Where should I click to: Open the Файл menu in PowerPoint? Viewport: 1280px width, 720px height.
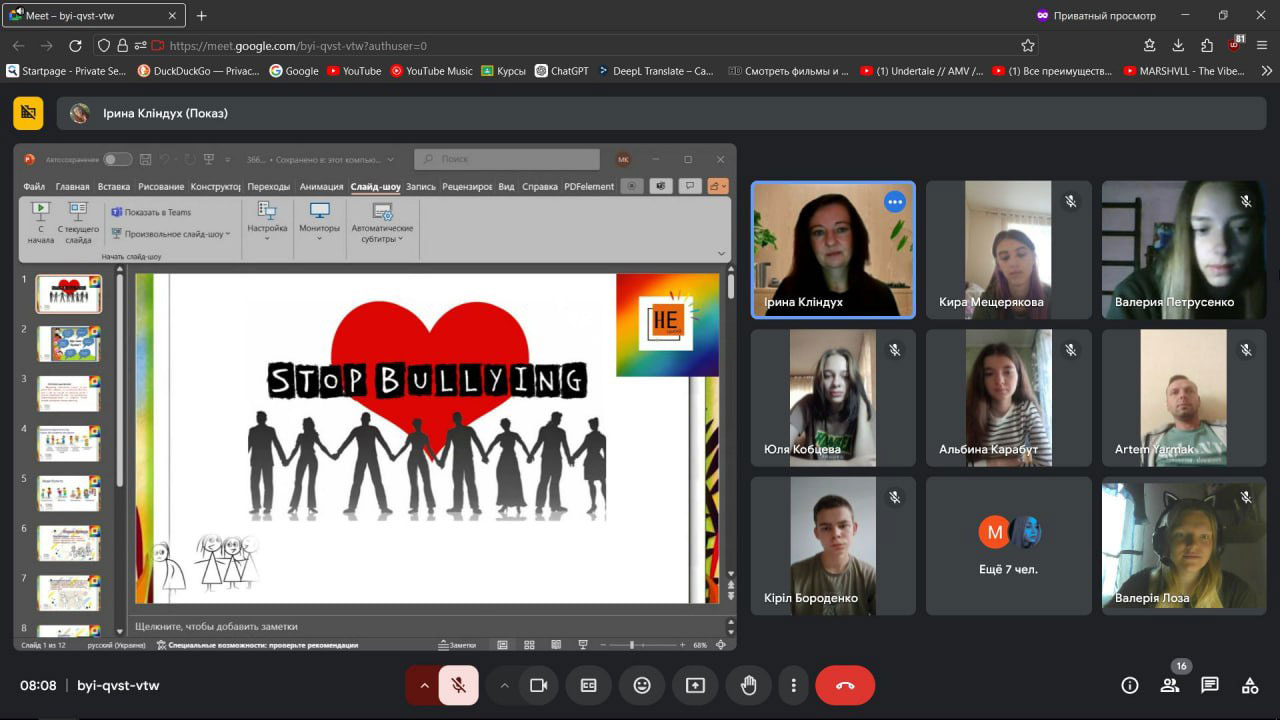(34, 186)
